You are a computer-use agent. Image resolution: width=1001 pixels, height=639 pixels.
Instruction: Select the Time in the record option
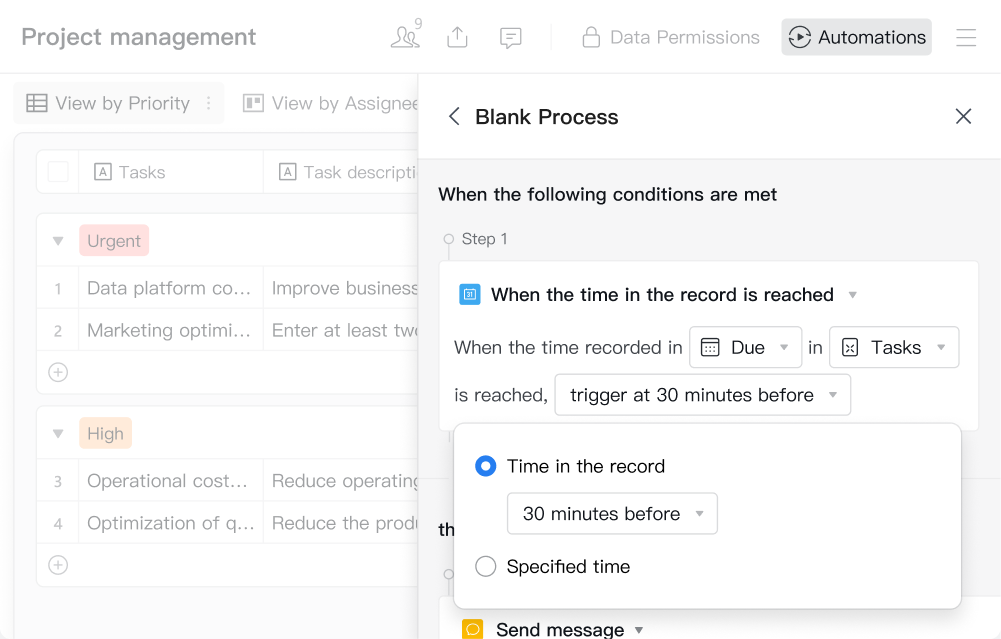click(x=486, y=466)
